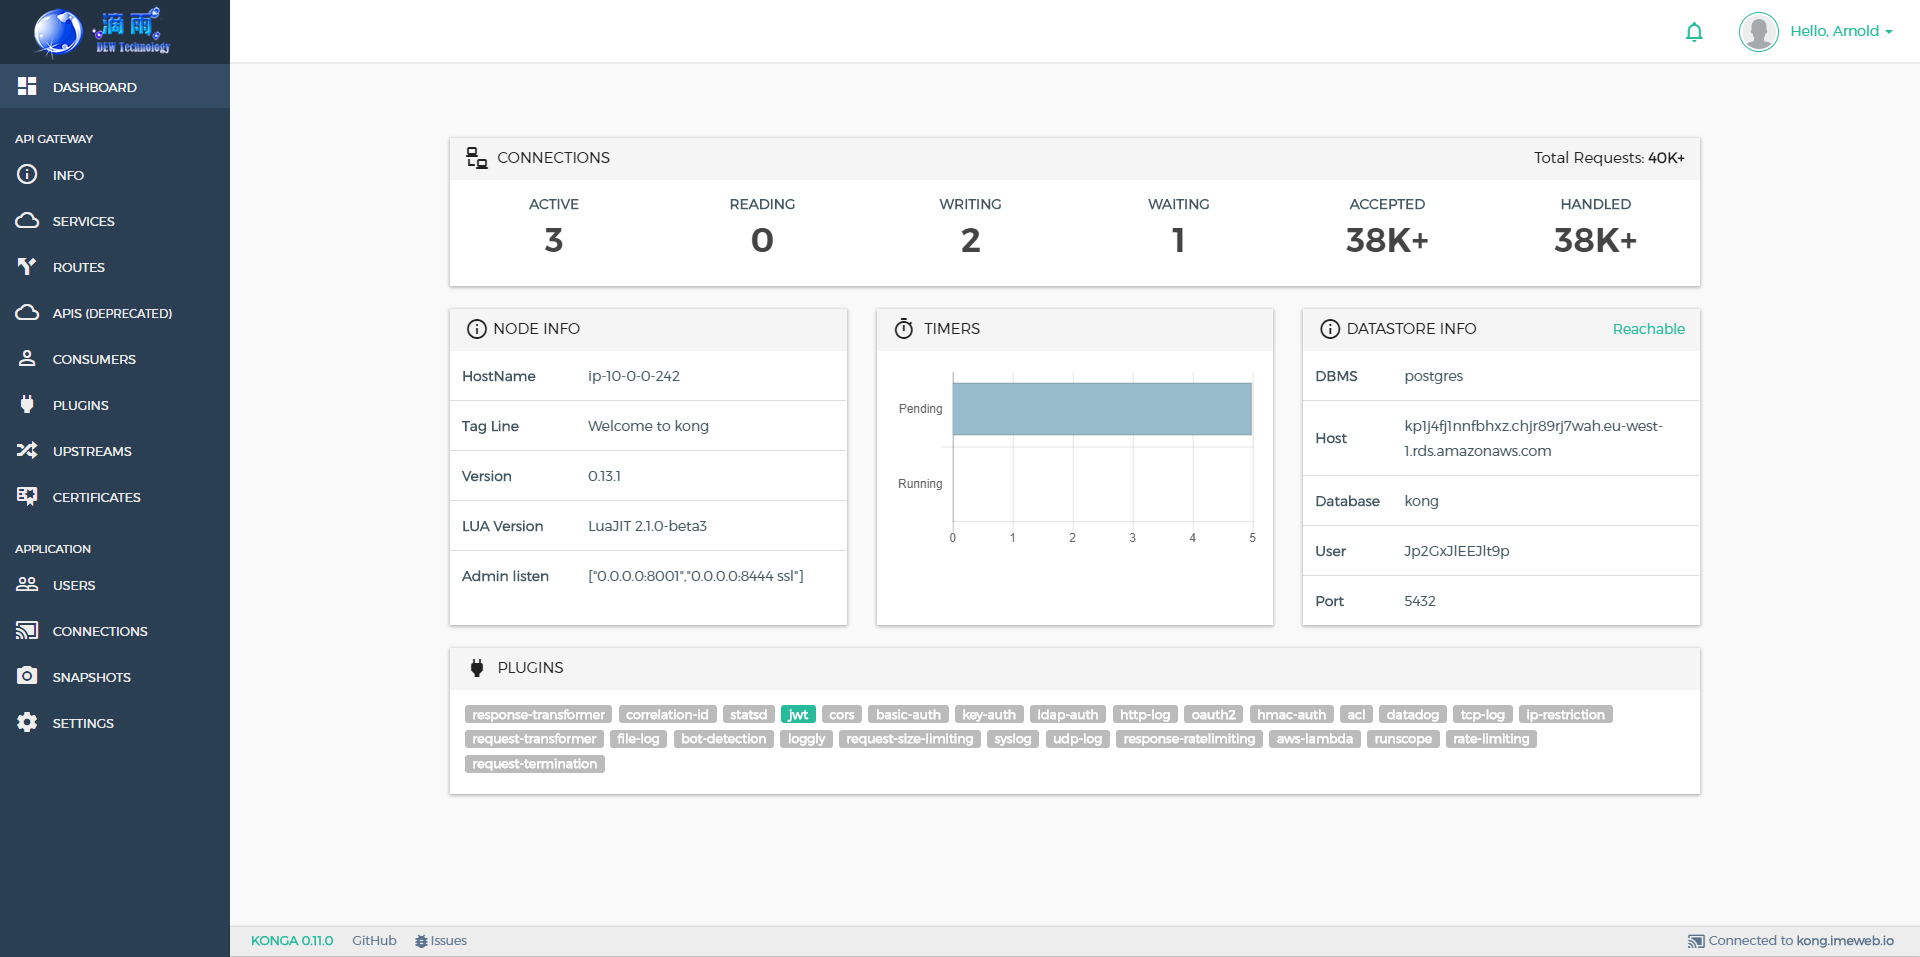Viewport: 1920px width, 957px height.
Task: Open Certificates in the sidebar
Action: pos(115,497)
